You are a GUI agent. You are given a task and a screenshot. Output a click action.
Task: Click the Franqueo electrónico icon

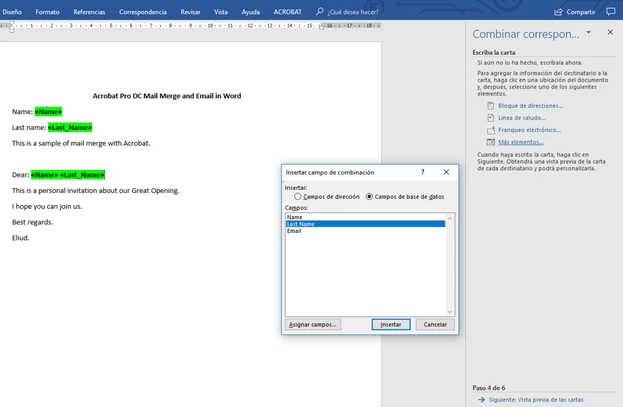(491, 130)
